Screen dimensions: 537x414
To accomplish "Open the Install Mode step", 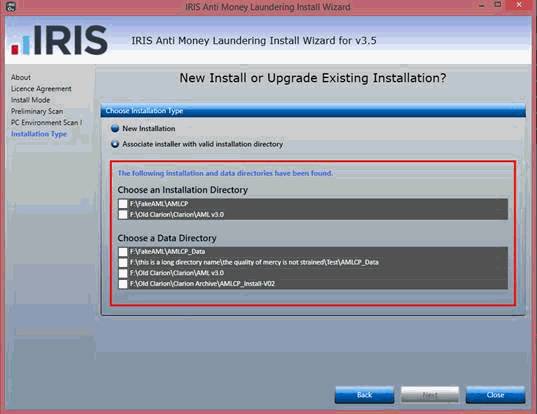I will point(30,100).
